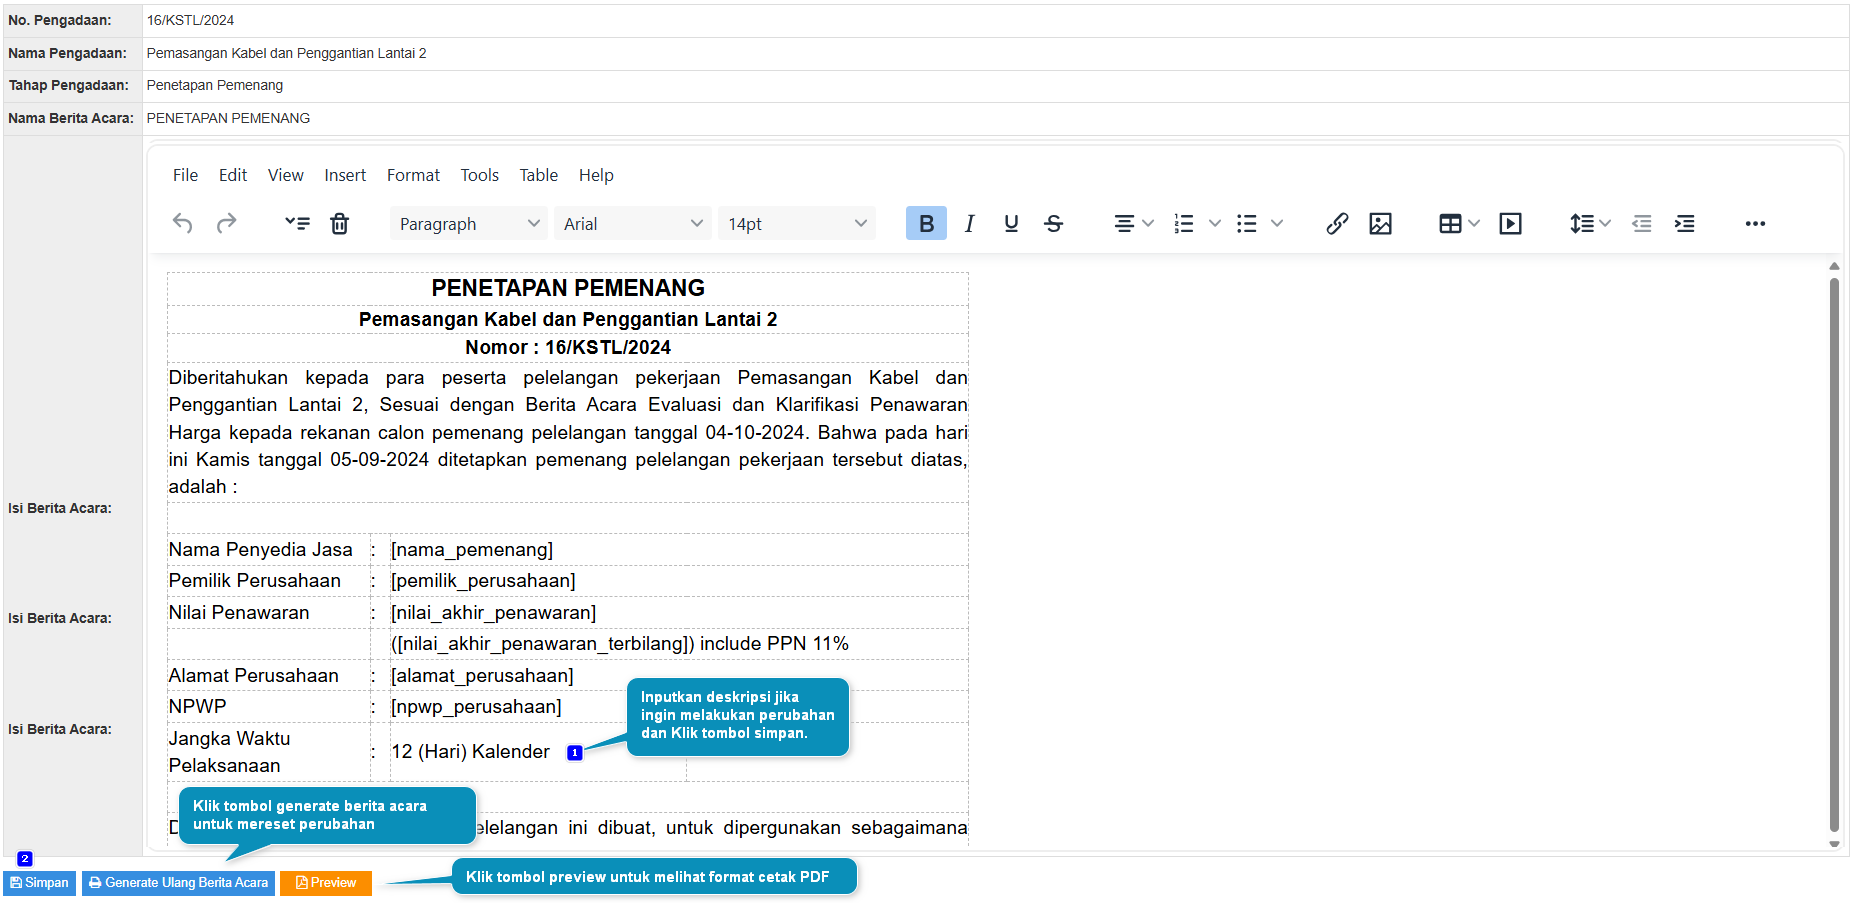Image resolution: width=1853 pixels, height=903 pixels.
Task: Open the Paragraph block format dropdown
Action: coord(468,223)
